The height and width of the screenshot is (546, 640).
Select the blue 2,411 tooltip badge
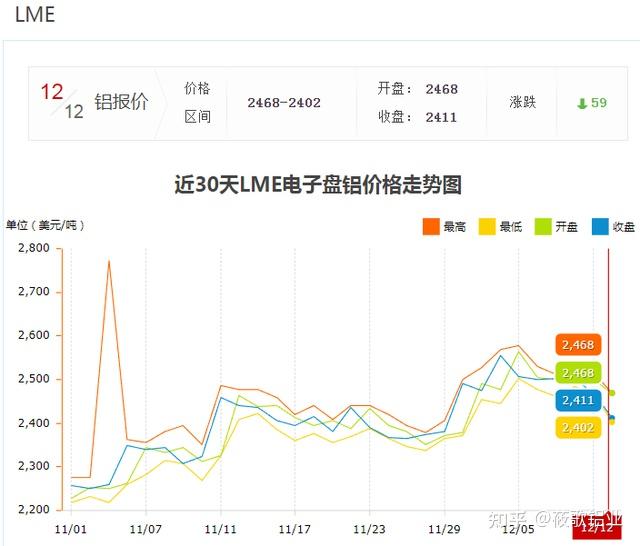[x=578, y=400]
